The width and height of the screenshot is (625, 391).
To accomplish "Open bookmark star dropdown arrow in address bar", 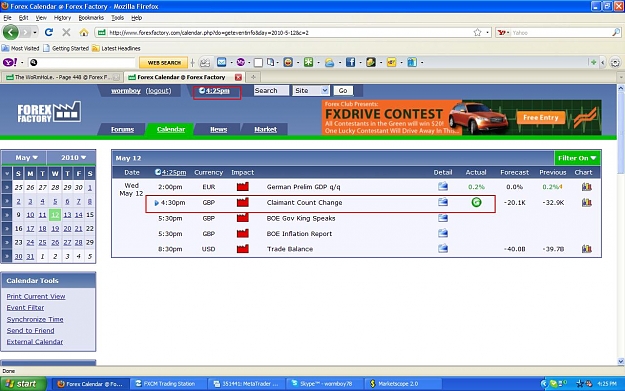I will [x=487, y=32].
